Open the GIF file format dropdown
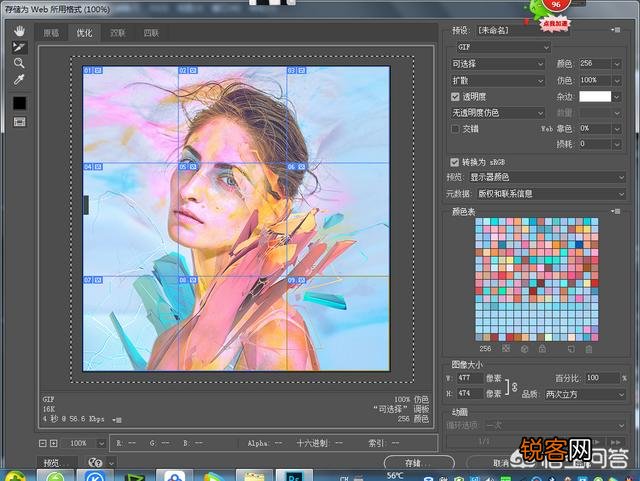The width and height of the screenshot is (640, 481). [503, 47]
